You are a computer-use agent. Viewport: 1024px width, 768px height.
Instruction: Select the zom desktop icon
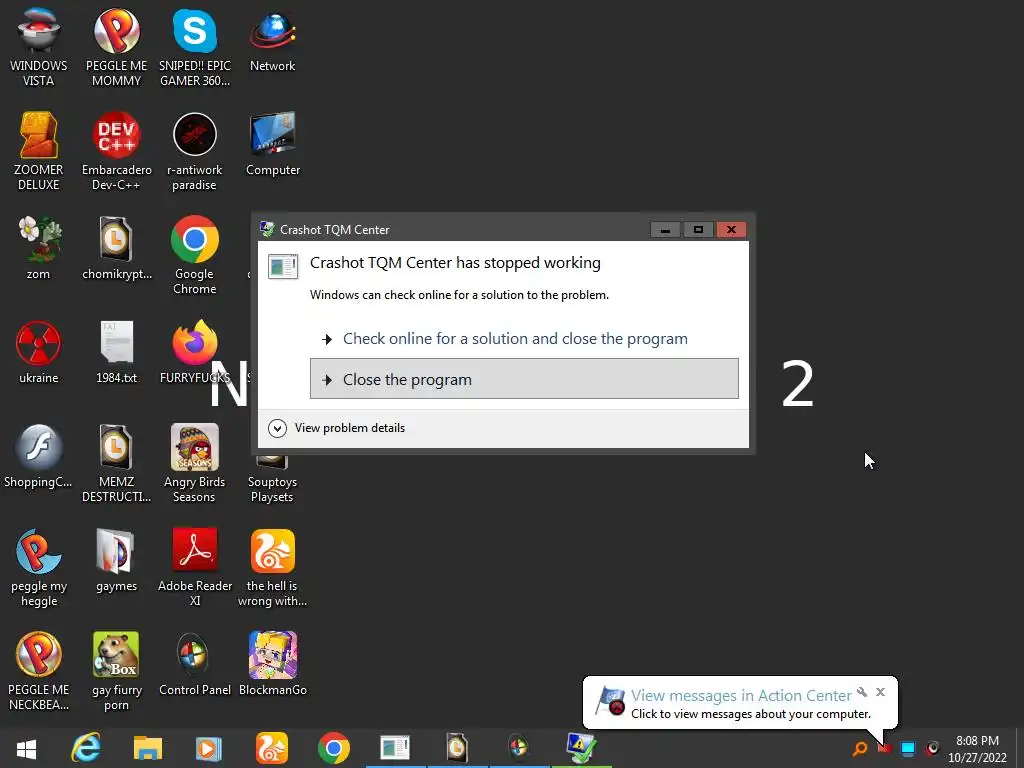point(39,248)
